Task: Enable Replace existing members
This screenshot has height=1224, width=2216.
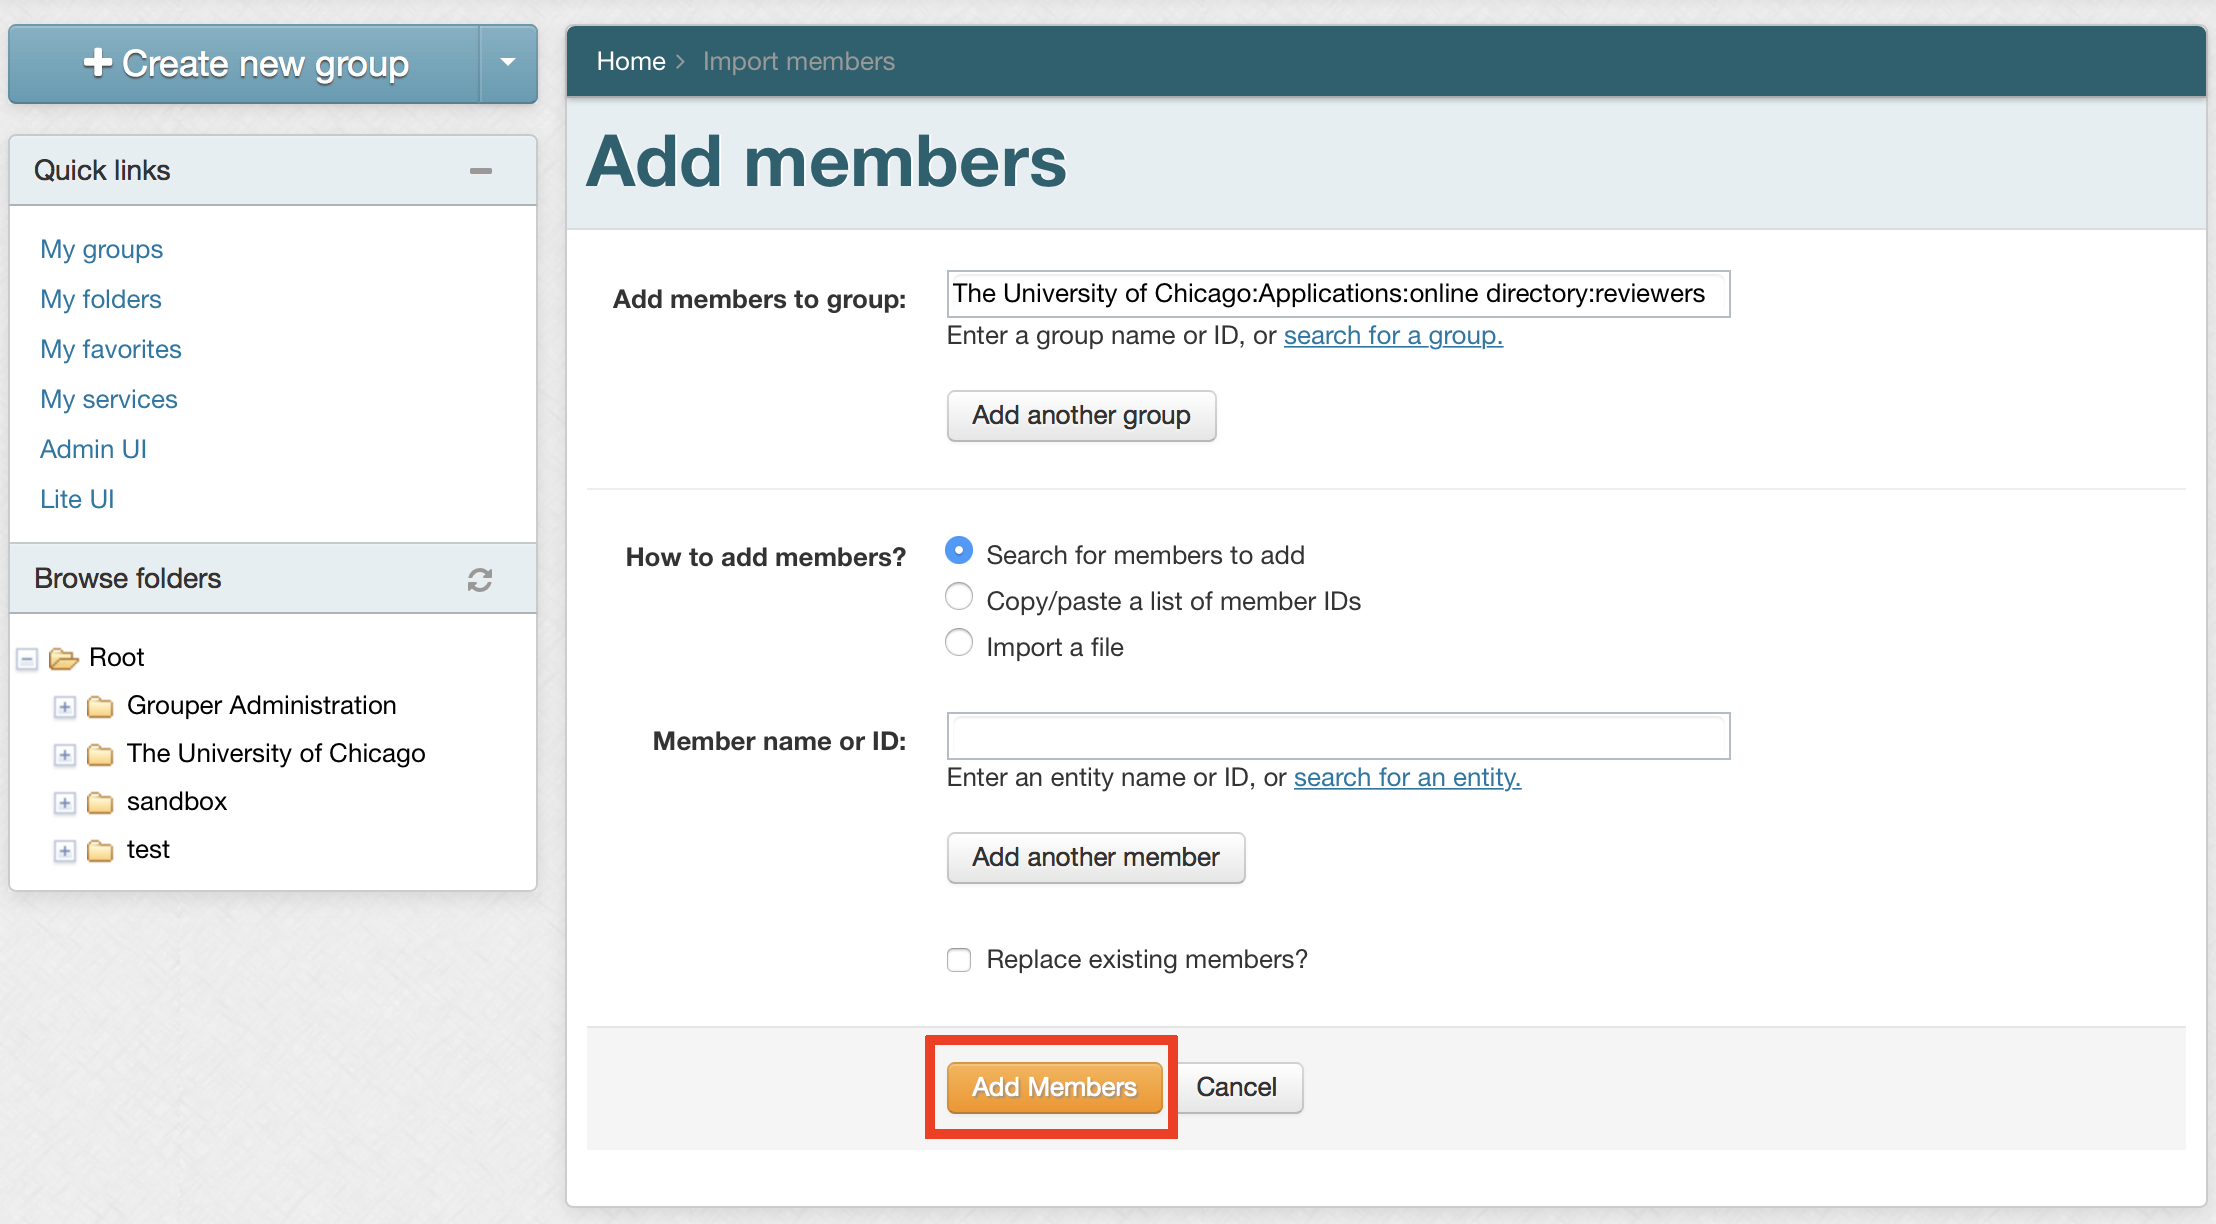Action: [x=958, y=959]
